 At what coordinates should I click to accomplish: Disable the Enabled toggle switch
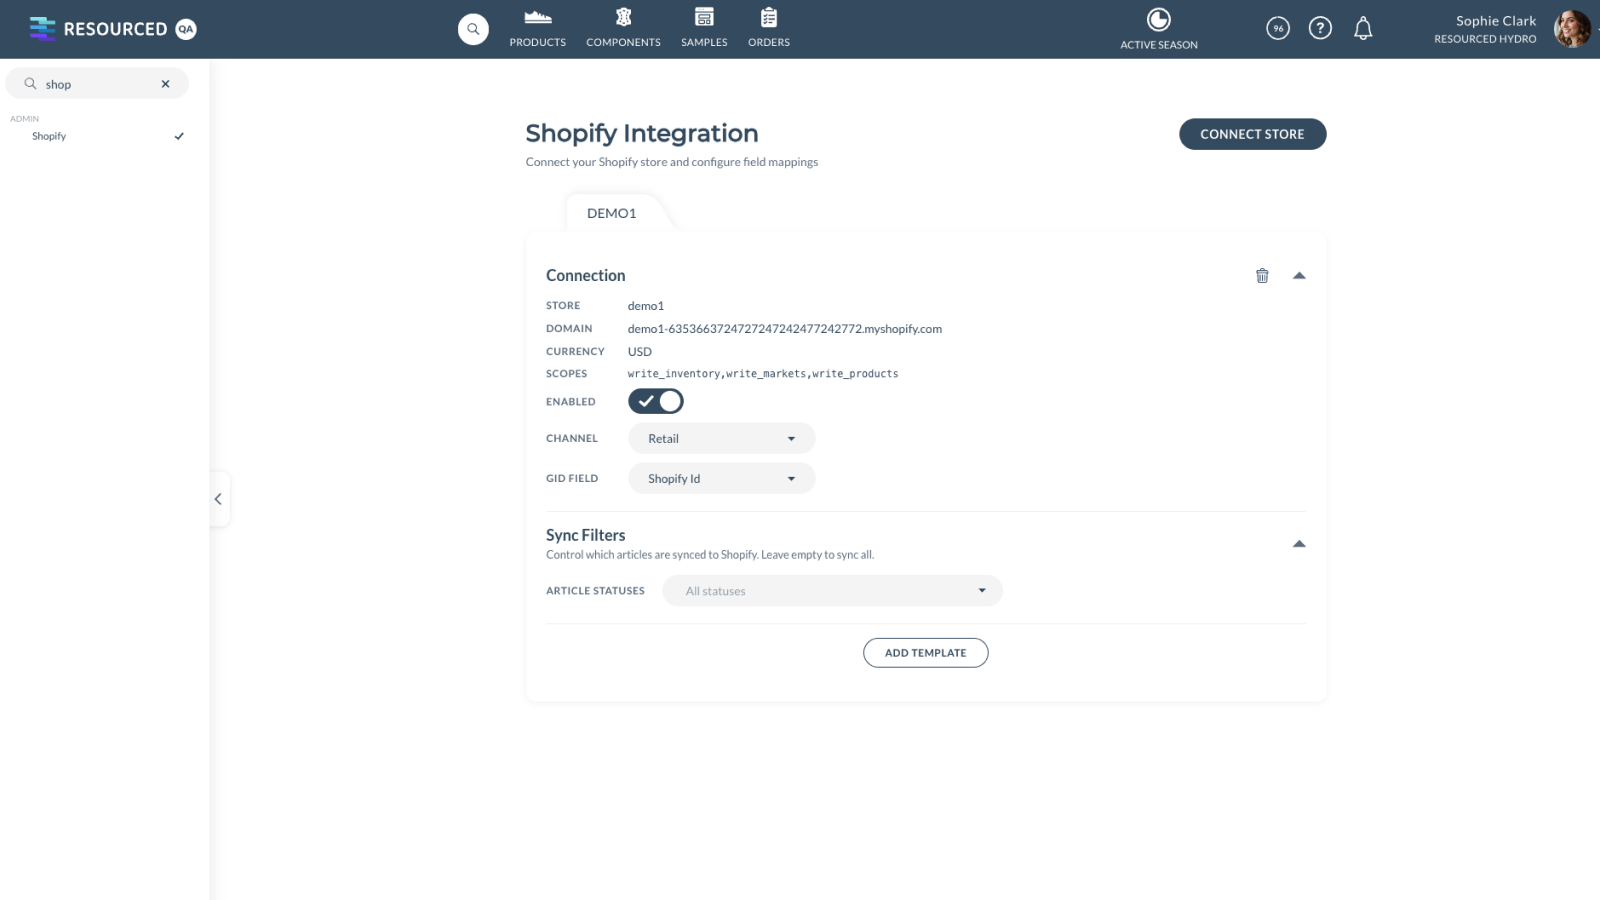coord(656,401)
